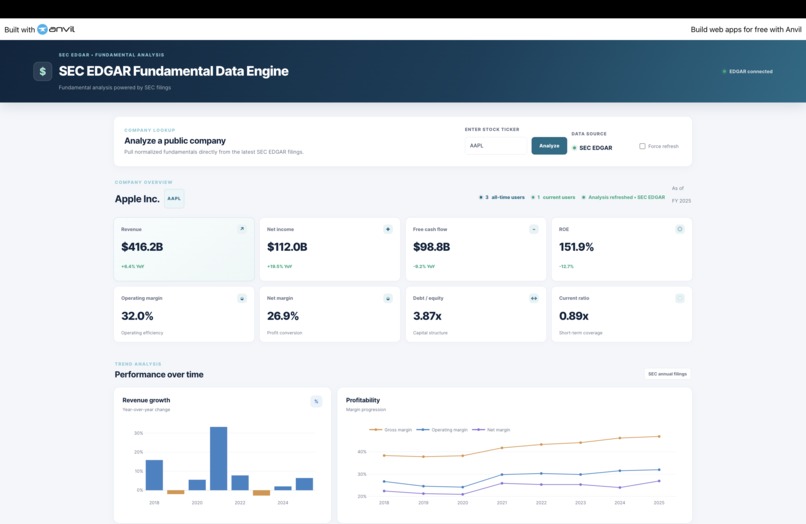The width and height of the screenshot is (806, 524).
Task: Enable the Force refresh checkbox
Action: 642,146
